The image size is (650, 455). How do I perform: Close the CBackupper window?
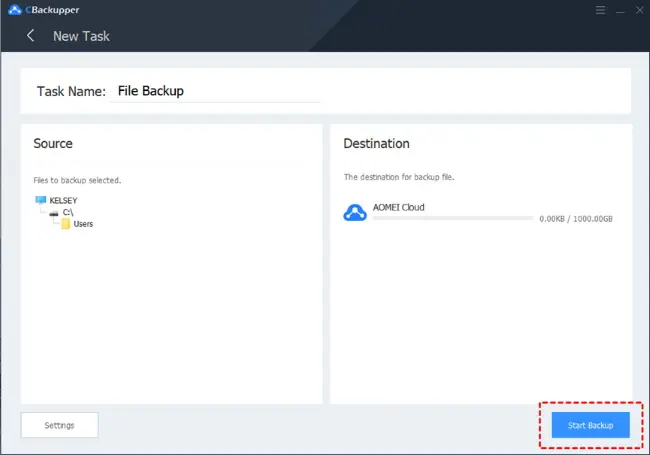coord(640,10)
